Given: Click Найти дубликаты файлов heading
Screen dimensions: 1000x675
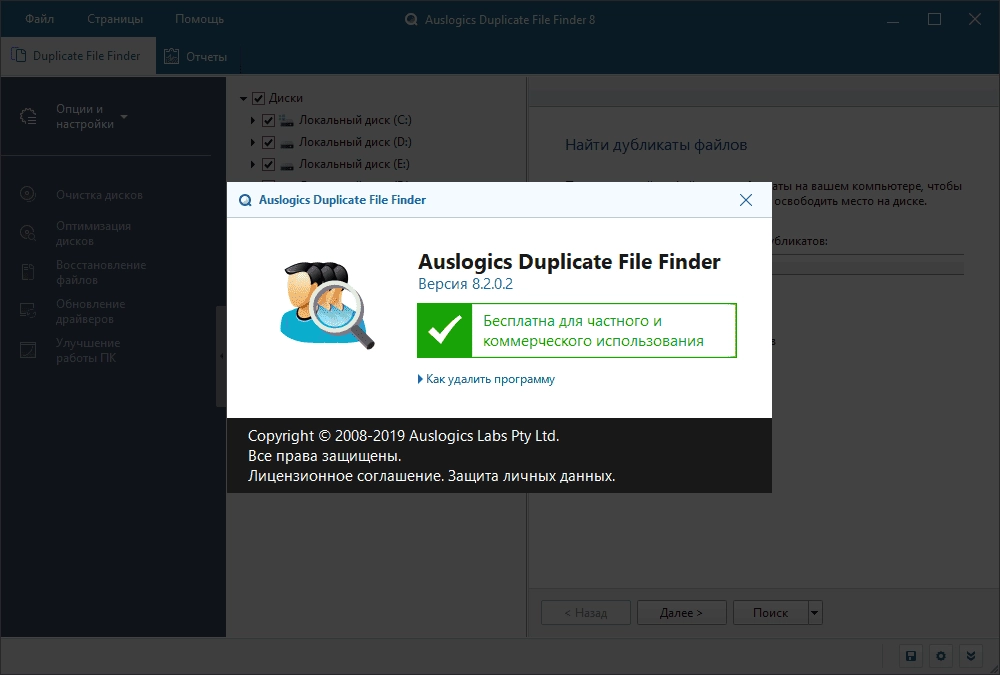Looking at the screenshot, I should (x=656, y=145).
